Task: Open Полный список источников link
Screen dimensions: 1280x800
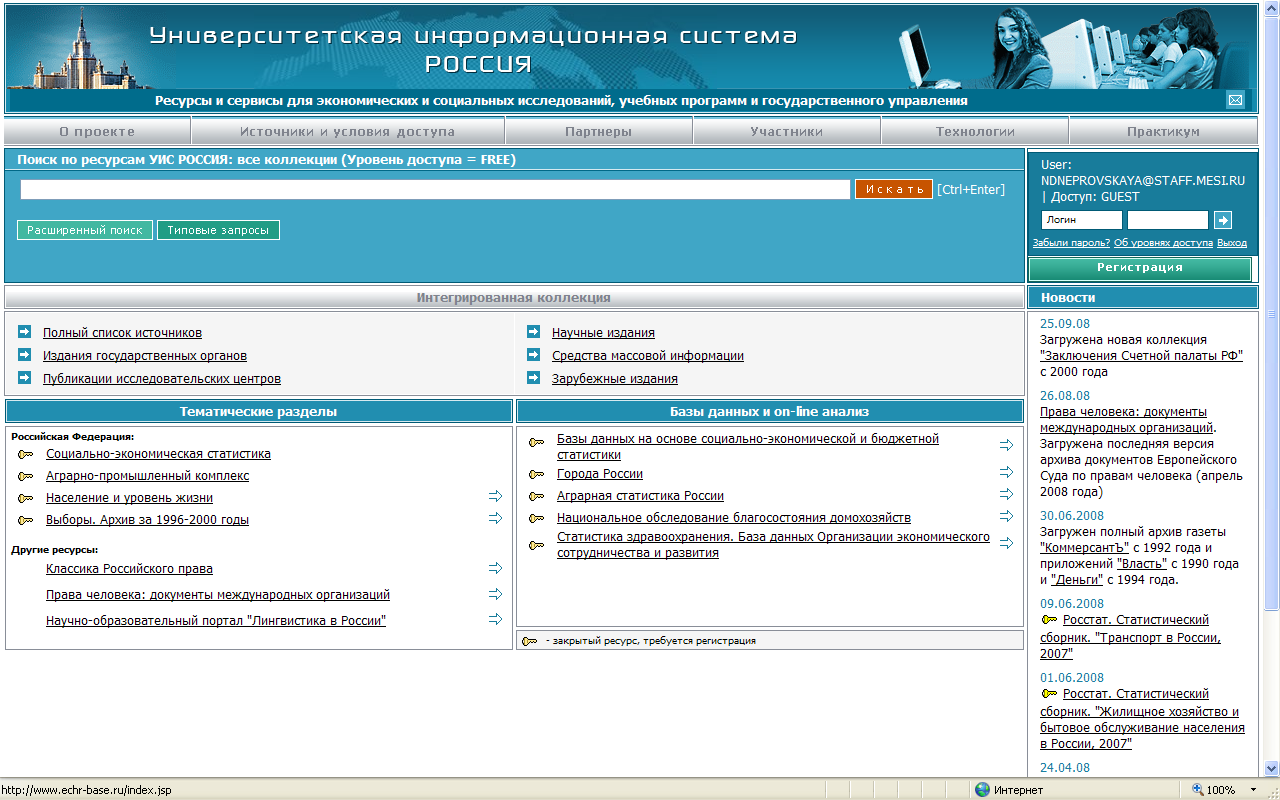Action: (x=122, y=333)
